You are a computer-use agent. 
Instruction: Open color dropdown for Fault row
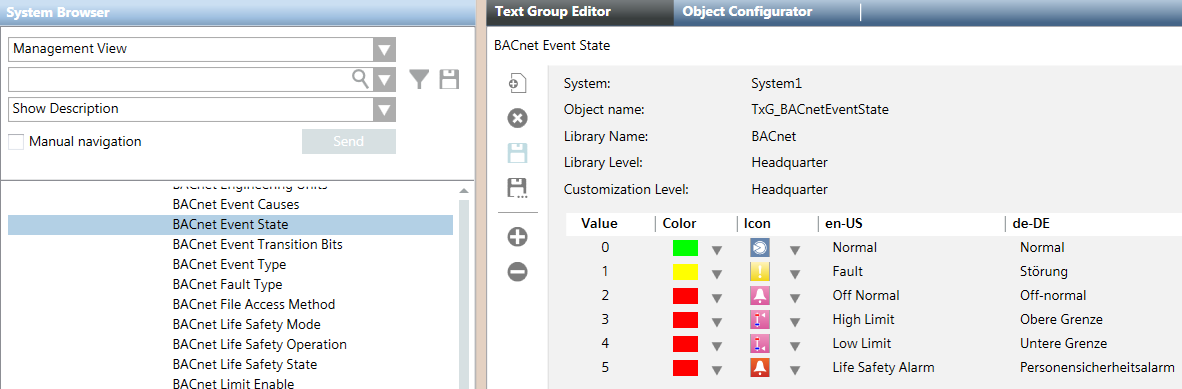(718, 274)
